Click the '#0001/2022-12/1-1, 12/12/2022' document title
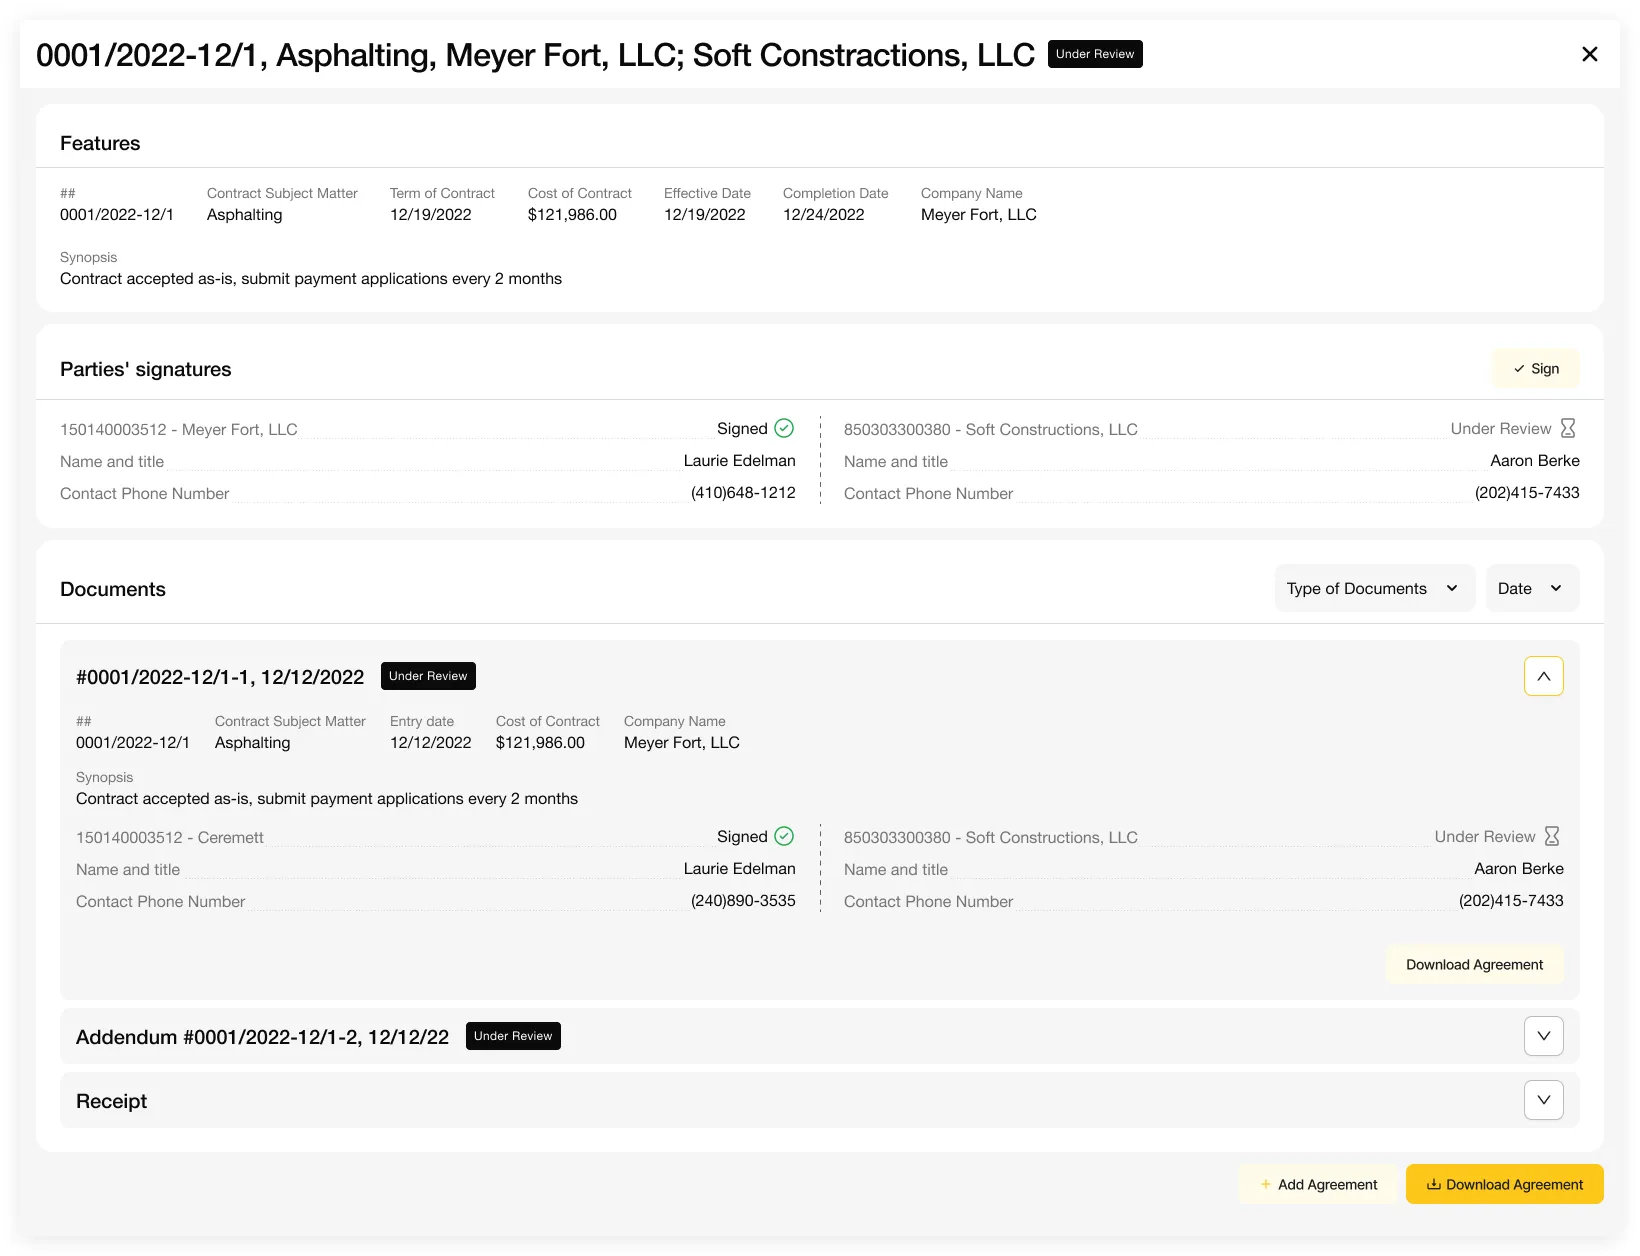 click(220, 677)
